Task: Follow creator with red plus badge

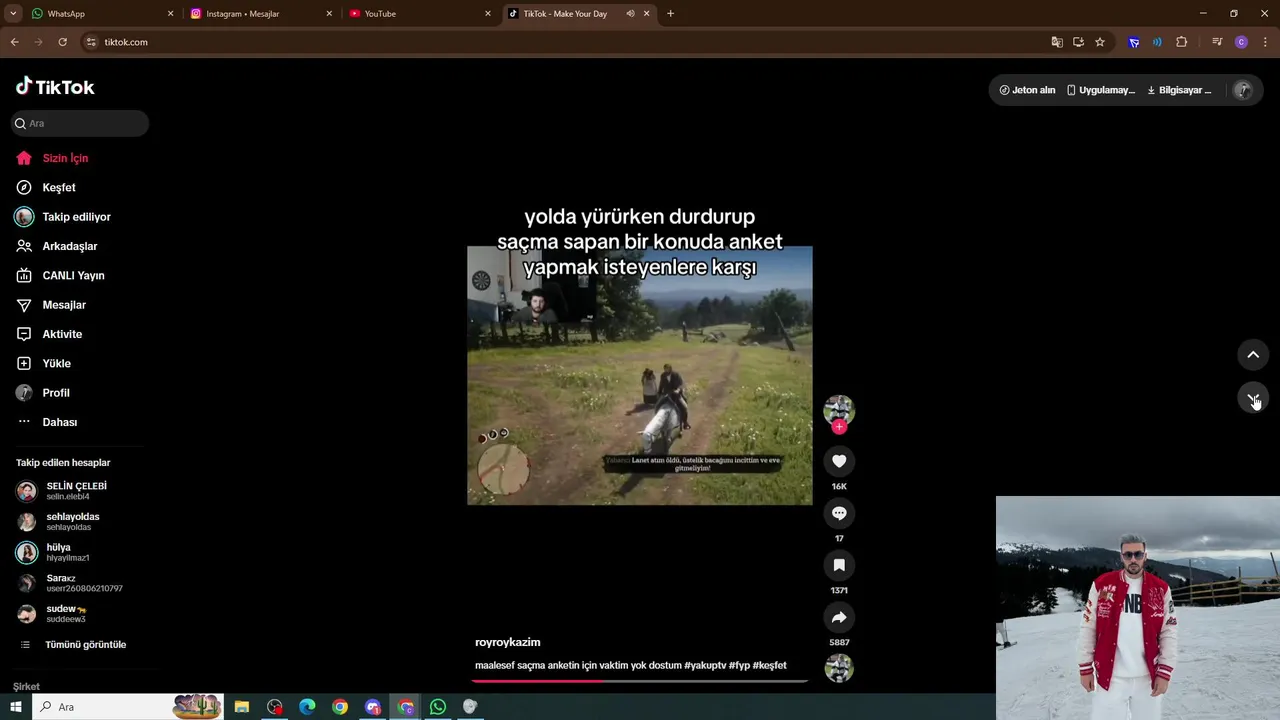Action: pos(839,427)
